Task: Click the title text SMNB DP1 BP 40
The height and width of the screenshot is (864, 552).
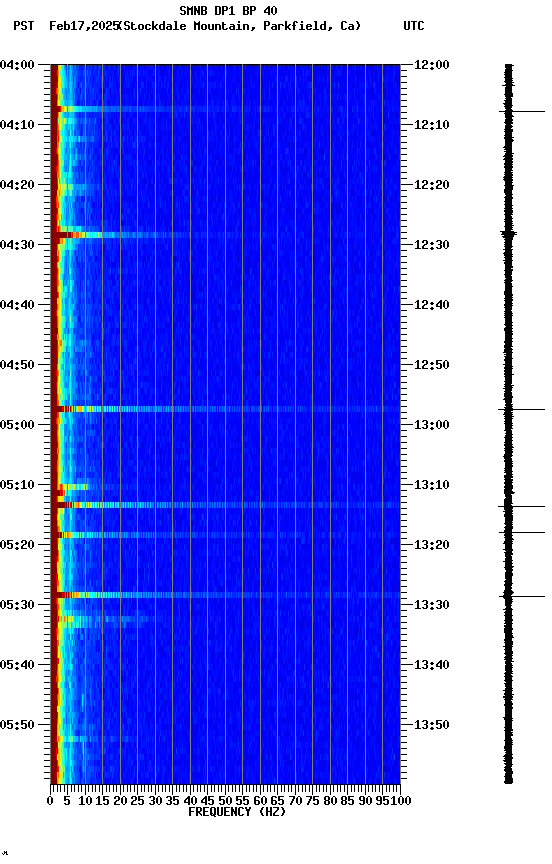Action: coord(228,10)
